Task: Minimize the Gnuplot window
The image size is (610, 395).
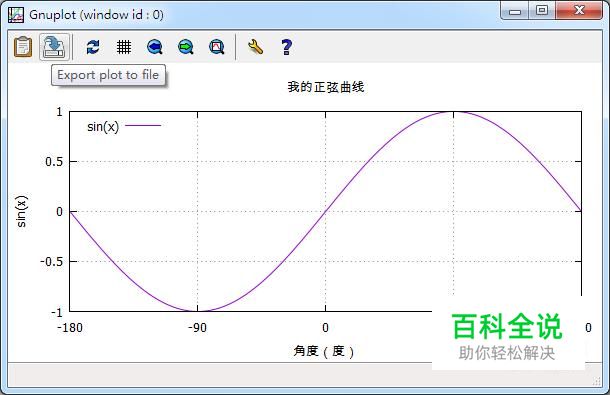Action: pos(515,11)
